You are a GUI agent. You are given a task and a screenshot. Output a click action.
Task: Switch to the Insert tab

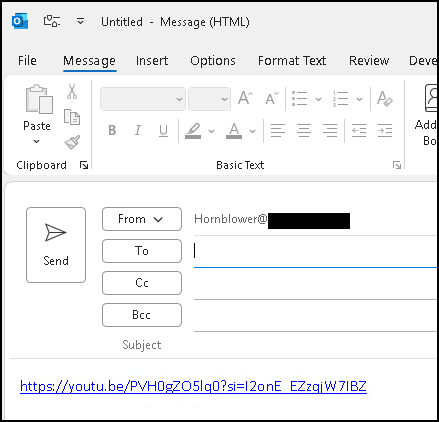[152, 61]
